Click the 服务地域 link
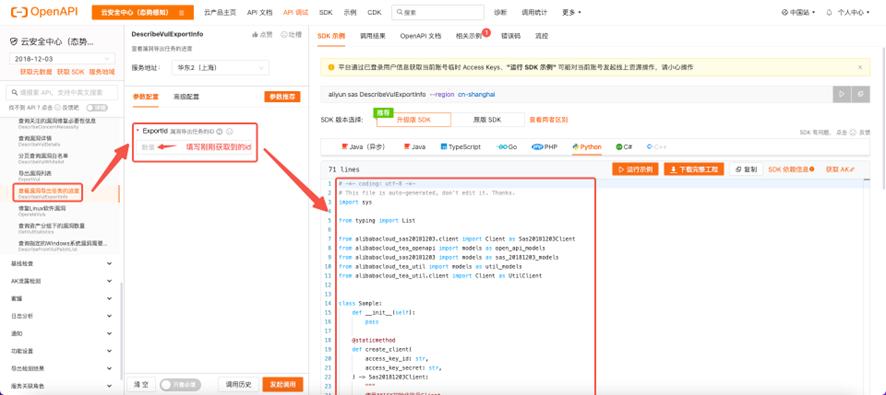This screenshot has width=886, height=395. [102, 72]
